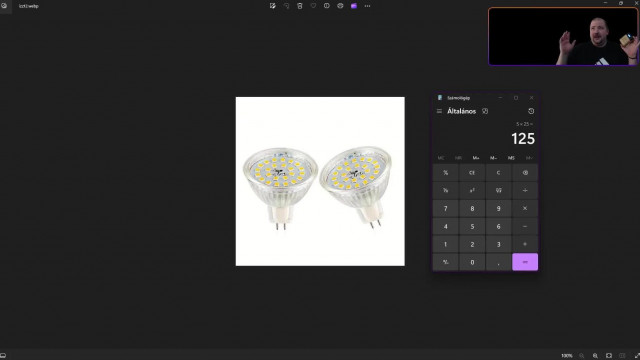Click the Photos app icon at top left
Image resolution: width=640 pixels, height=360 pixels.
pos(4,6)
